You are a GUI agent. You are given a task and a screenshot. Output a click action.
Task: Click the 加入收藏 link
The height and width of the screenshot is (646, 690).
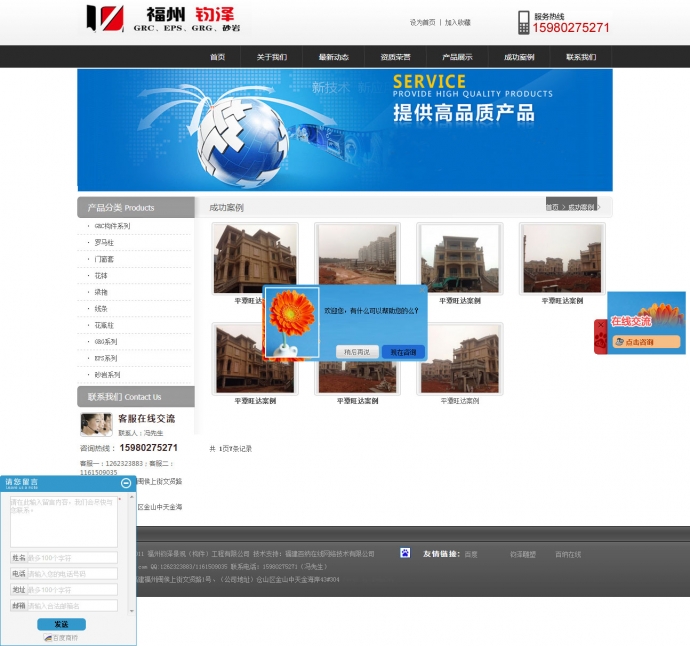point(458,22)
